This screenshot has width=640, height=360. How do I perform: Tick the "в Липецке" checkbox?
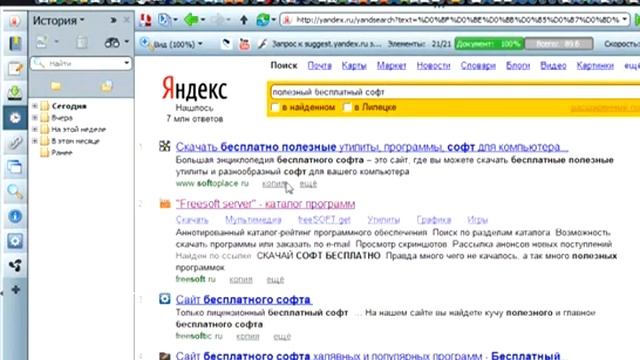coord(347,107)
